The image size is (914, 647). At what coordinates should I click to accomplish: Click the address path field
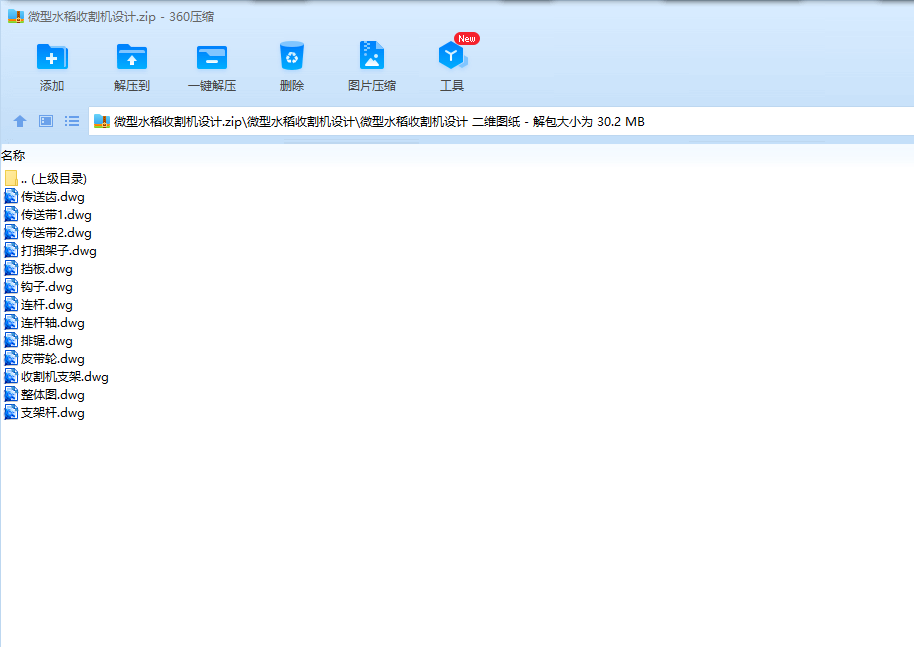(501, 121)
